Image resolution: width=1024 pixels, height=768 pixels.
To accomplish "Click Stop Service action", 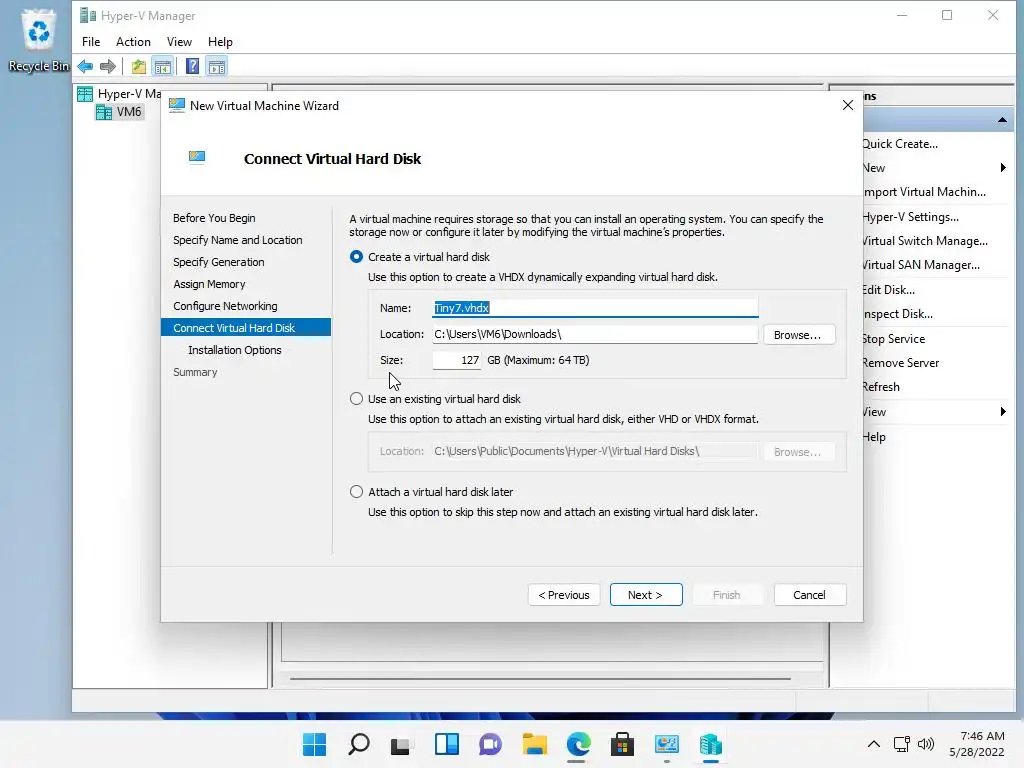I will [893, 339].
